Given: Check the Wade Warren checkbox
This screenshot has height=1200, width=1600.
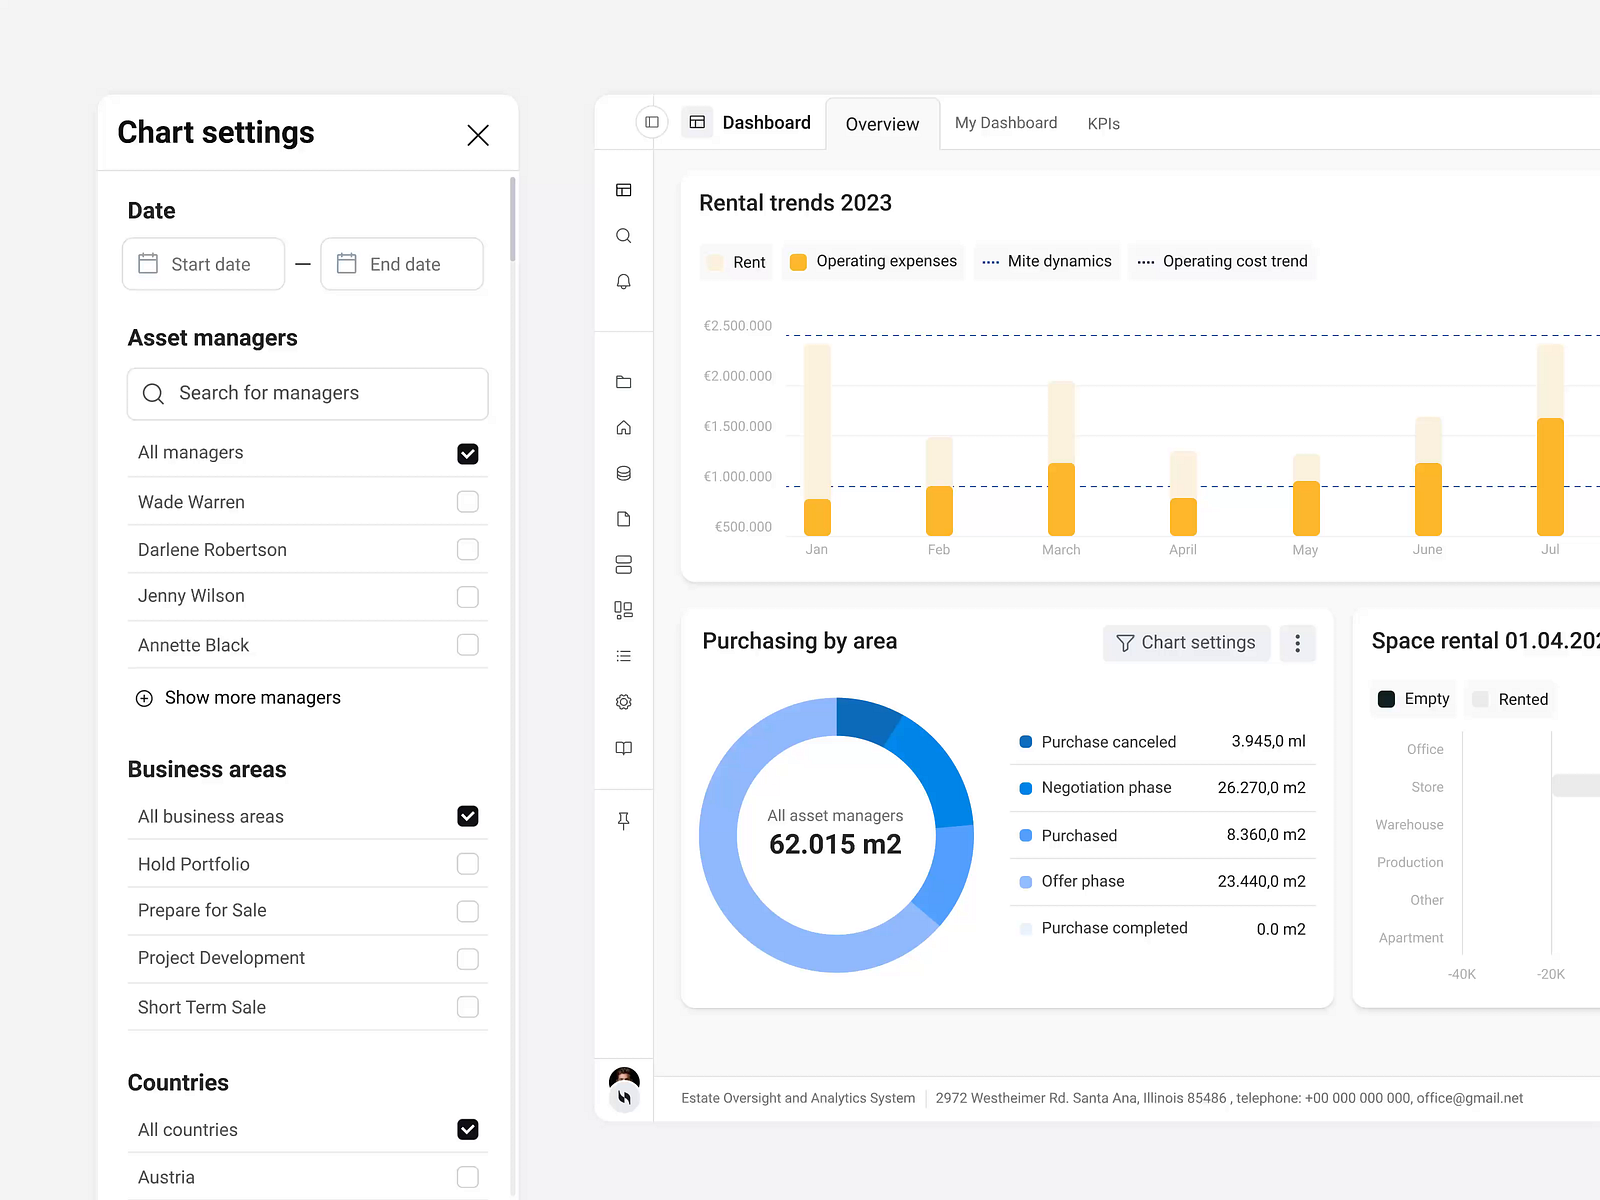Looking at the screenshot, I should (467, 501).
